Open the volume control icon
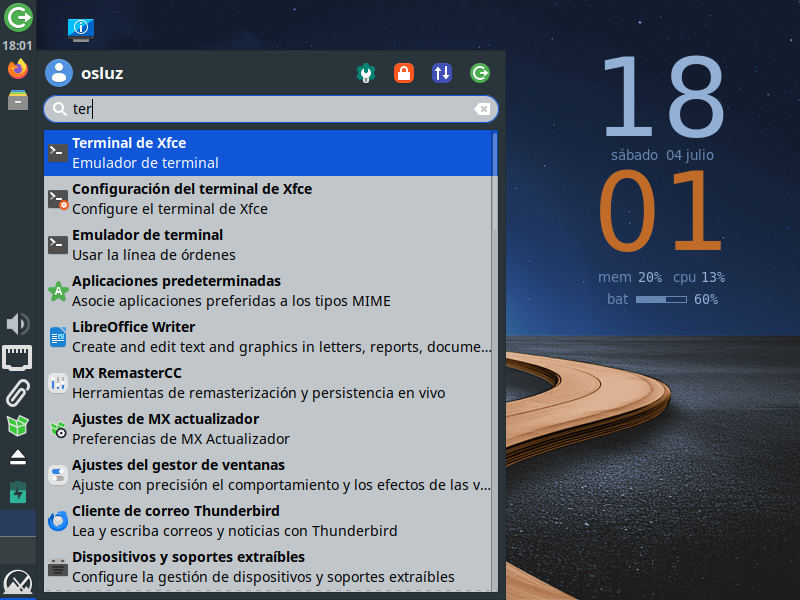This screenshot has height=600, width=800. tap(18, 324)
